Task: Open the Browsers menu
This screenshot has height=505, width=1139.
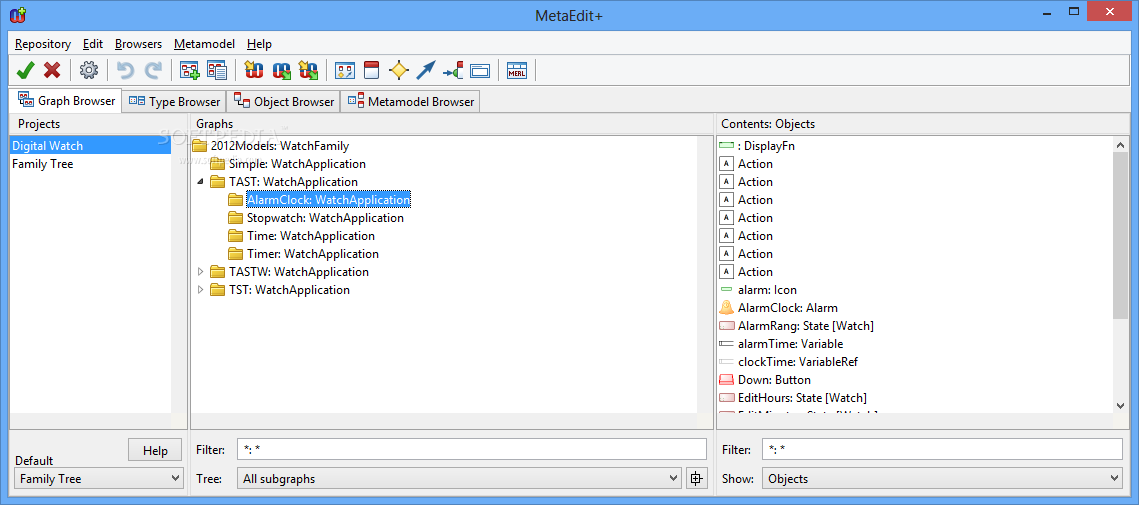Action: tap(139, 44)
